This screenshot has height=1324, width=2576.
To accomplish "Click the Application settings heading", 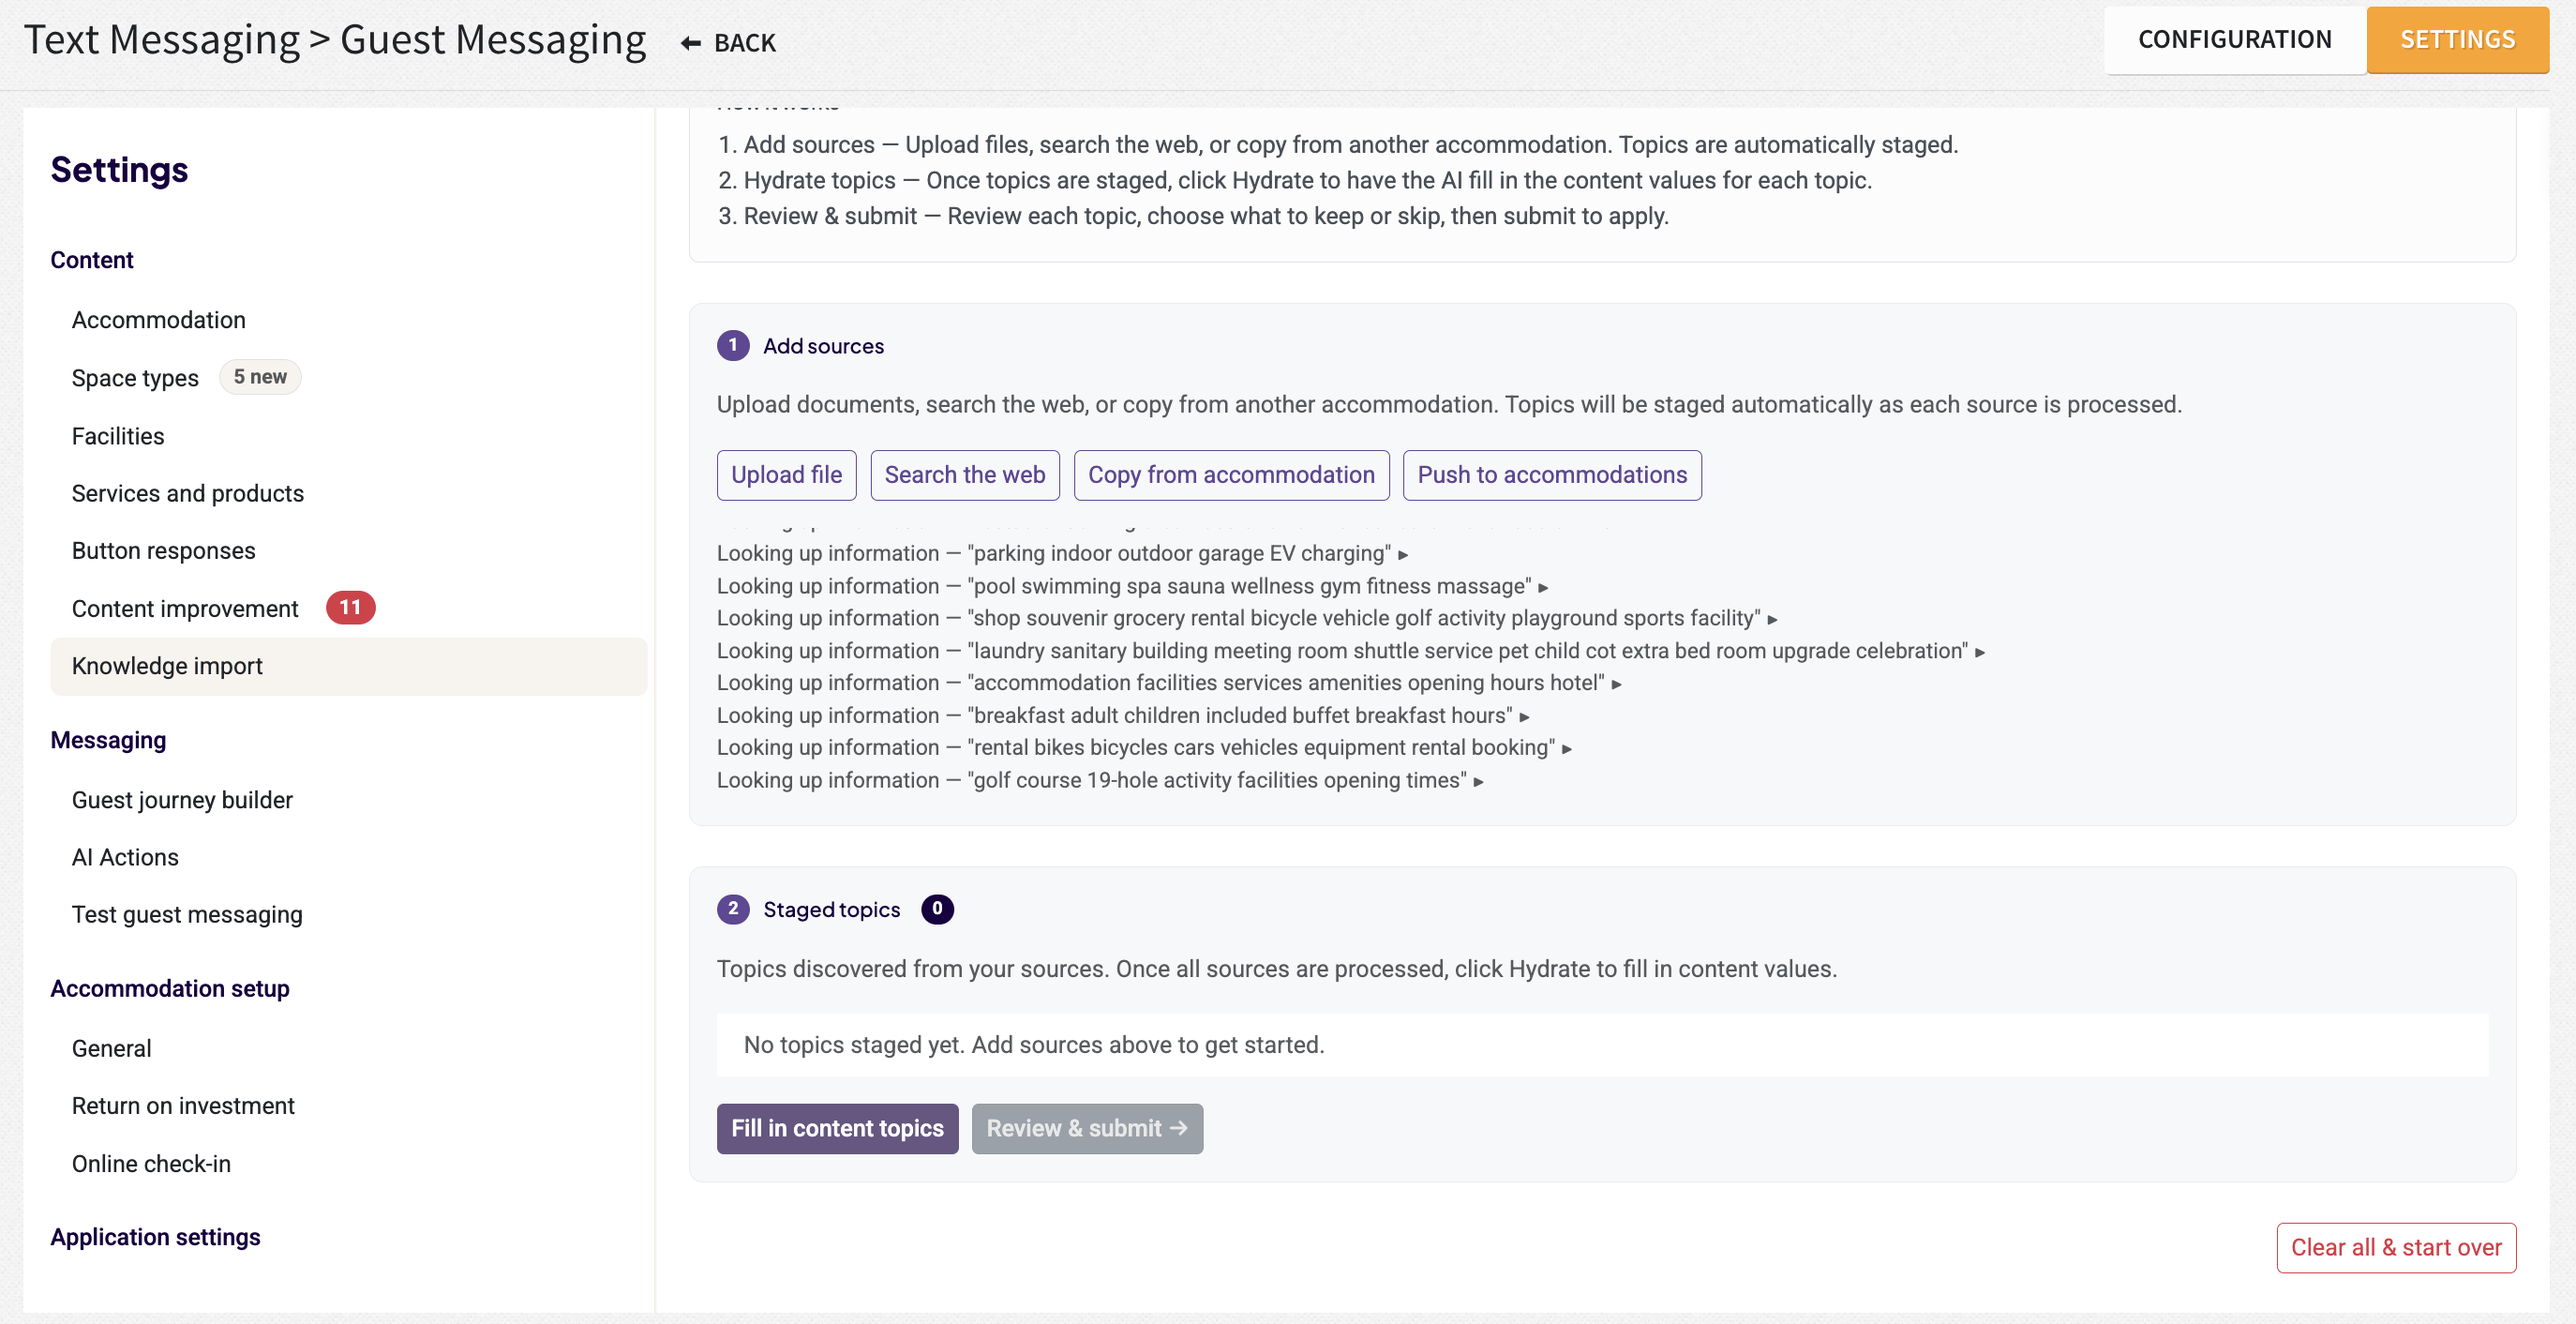I will (x=155, y=1237).
